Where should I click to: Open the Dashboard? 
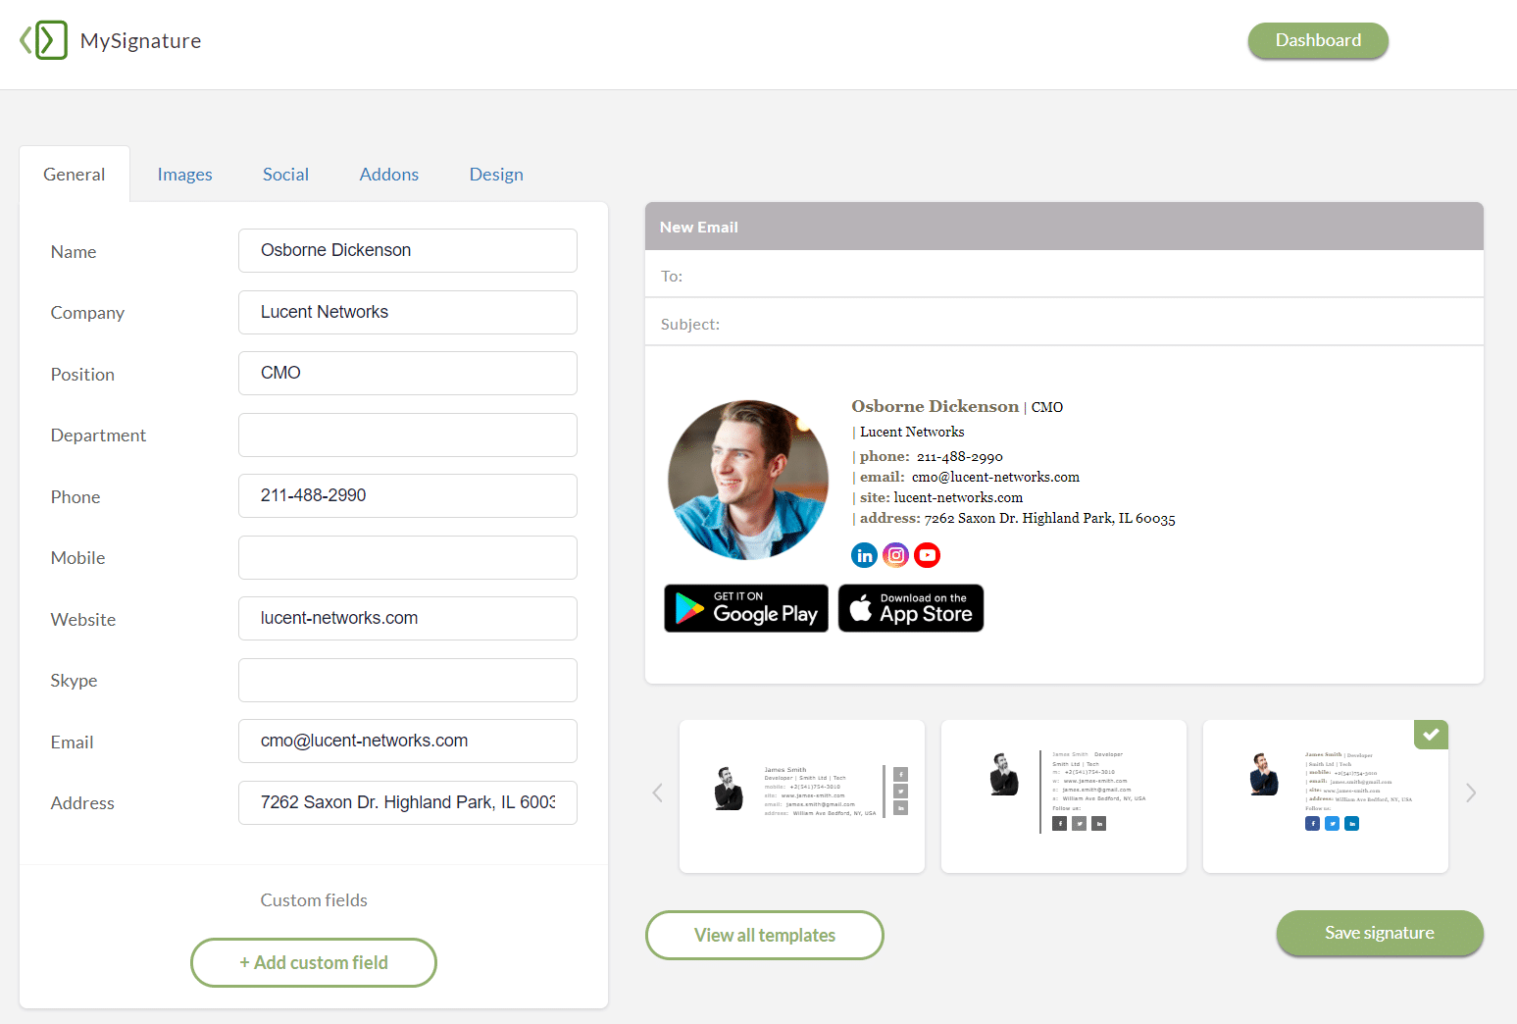1318,40
